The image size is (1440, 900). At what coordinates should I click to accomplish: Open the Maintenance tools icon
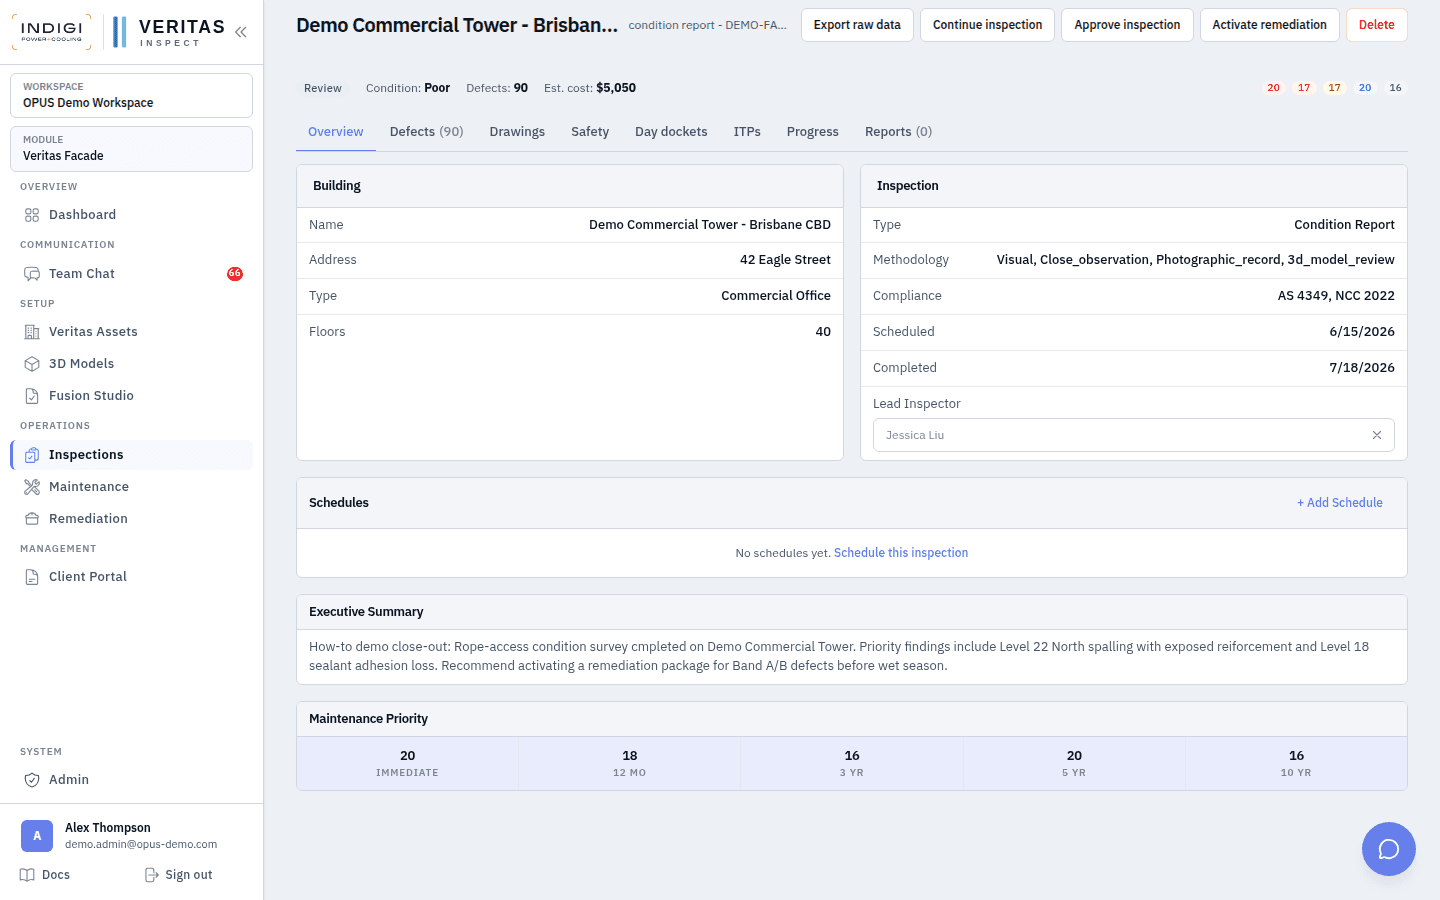point(32,487)
